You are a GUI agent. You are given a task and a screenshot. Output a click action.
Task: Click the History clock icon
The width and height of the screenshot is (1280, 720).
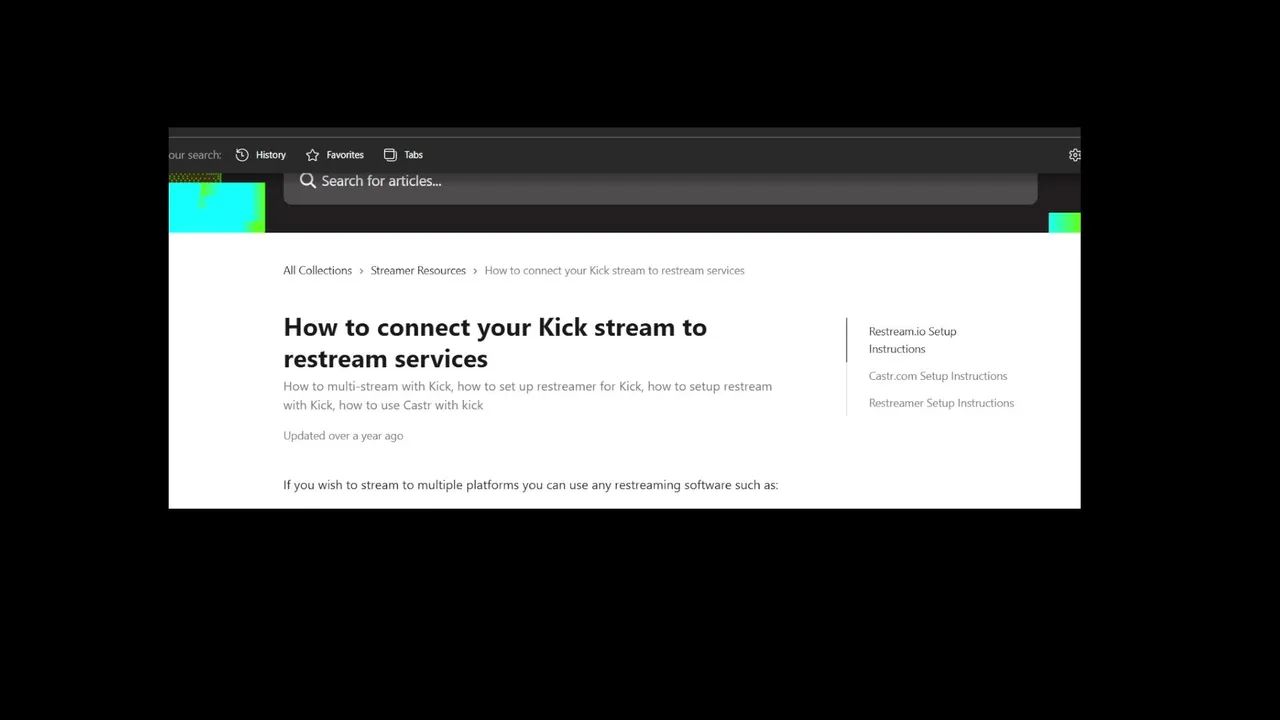[242, 155]
